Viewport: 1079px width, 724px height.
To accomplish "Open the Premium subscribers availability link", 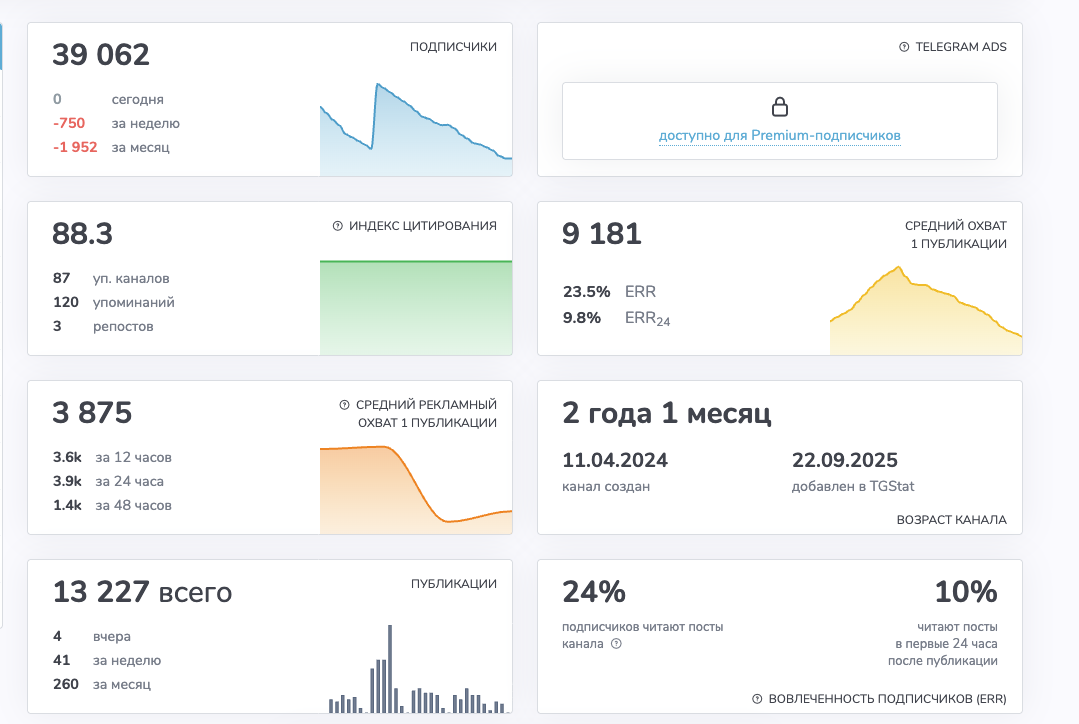I will (x=780, y=136).
